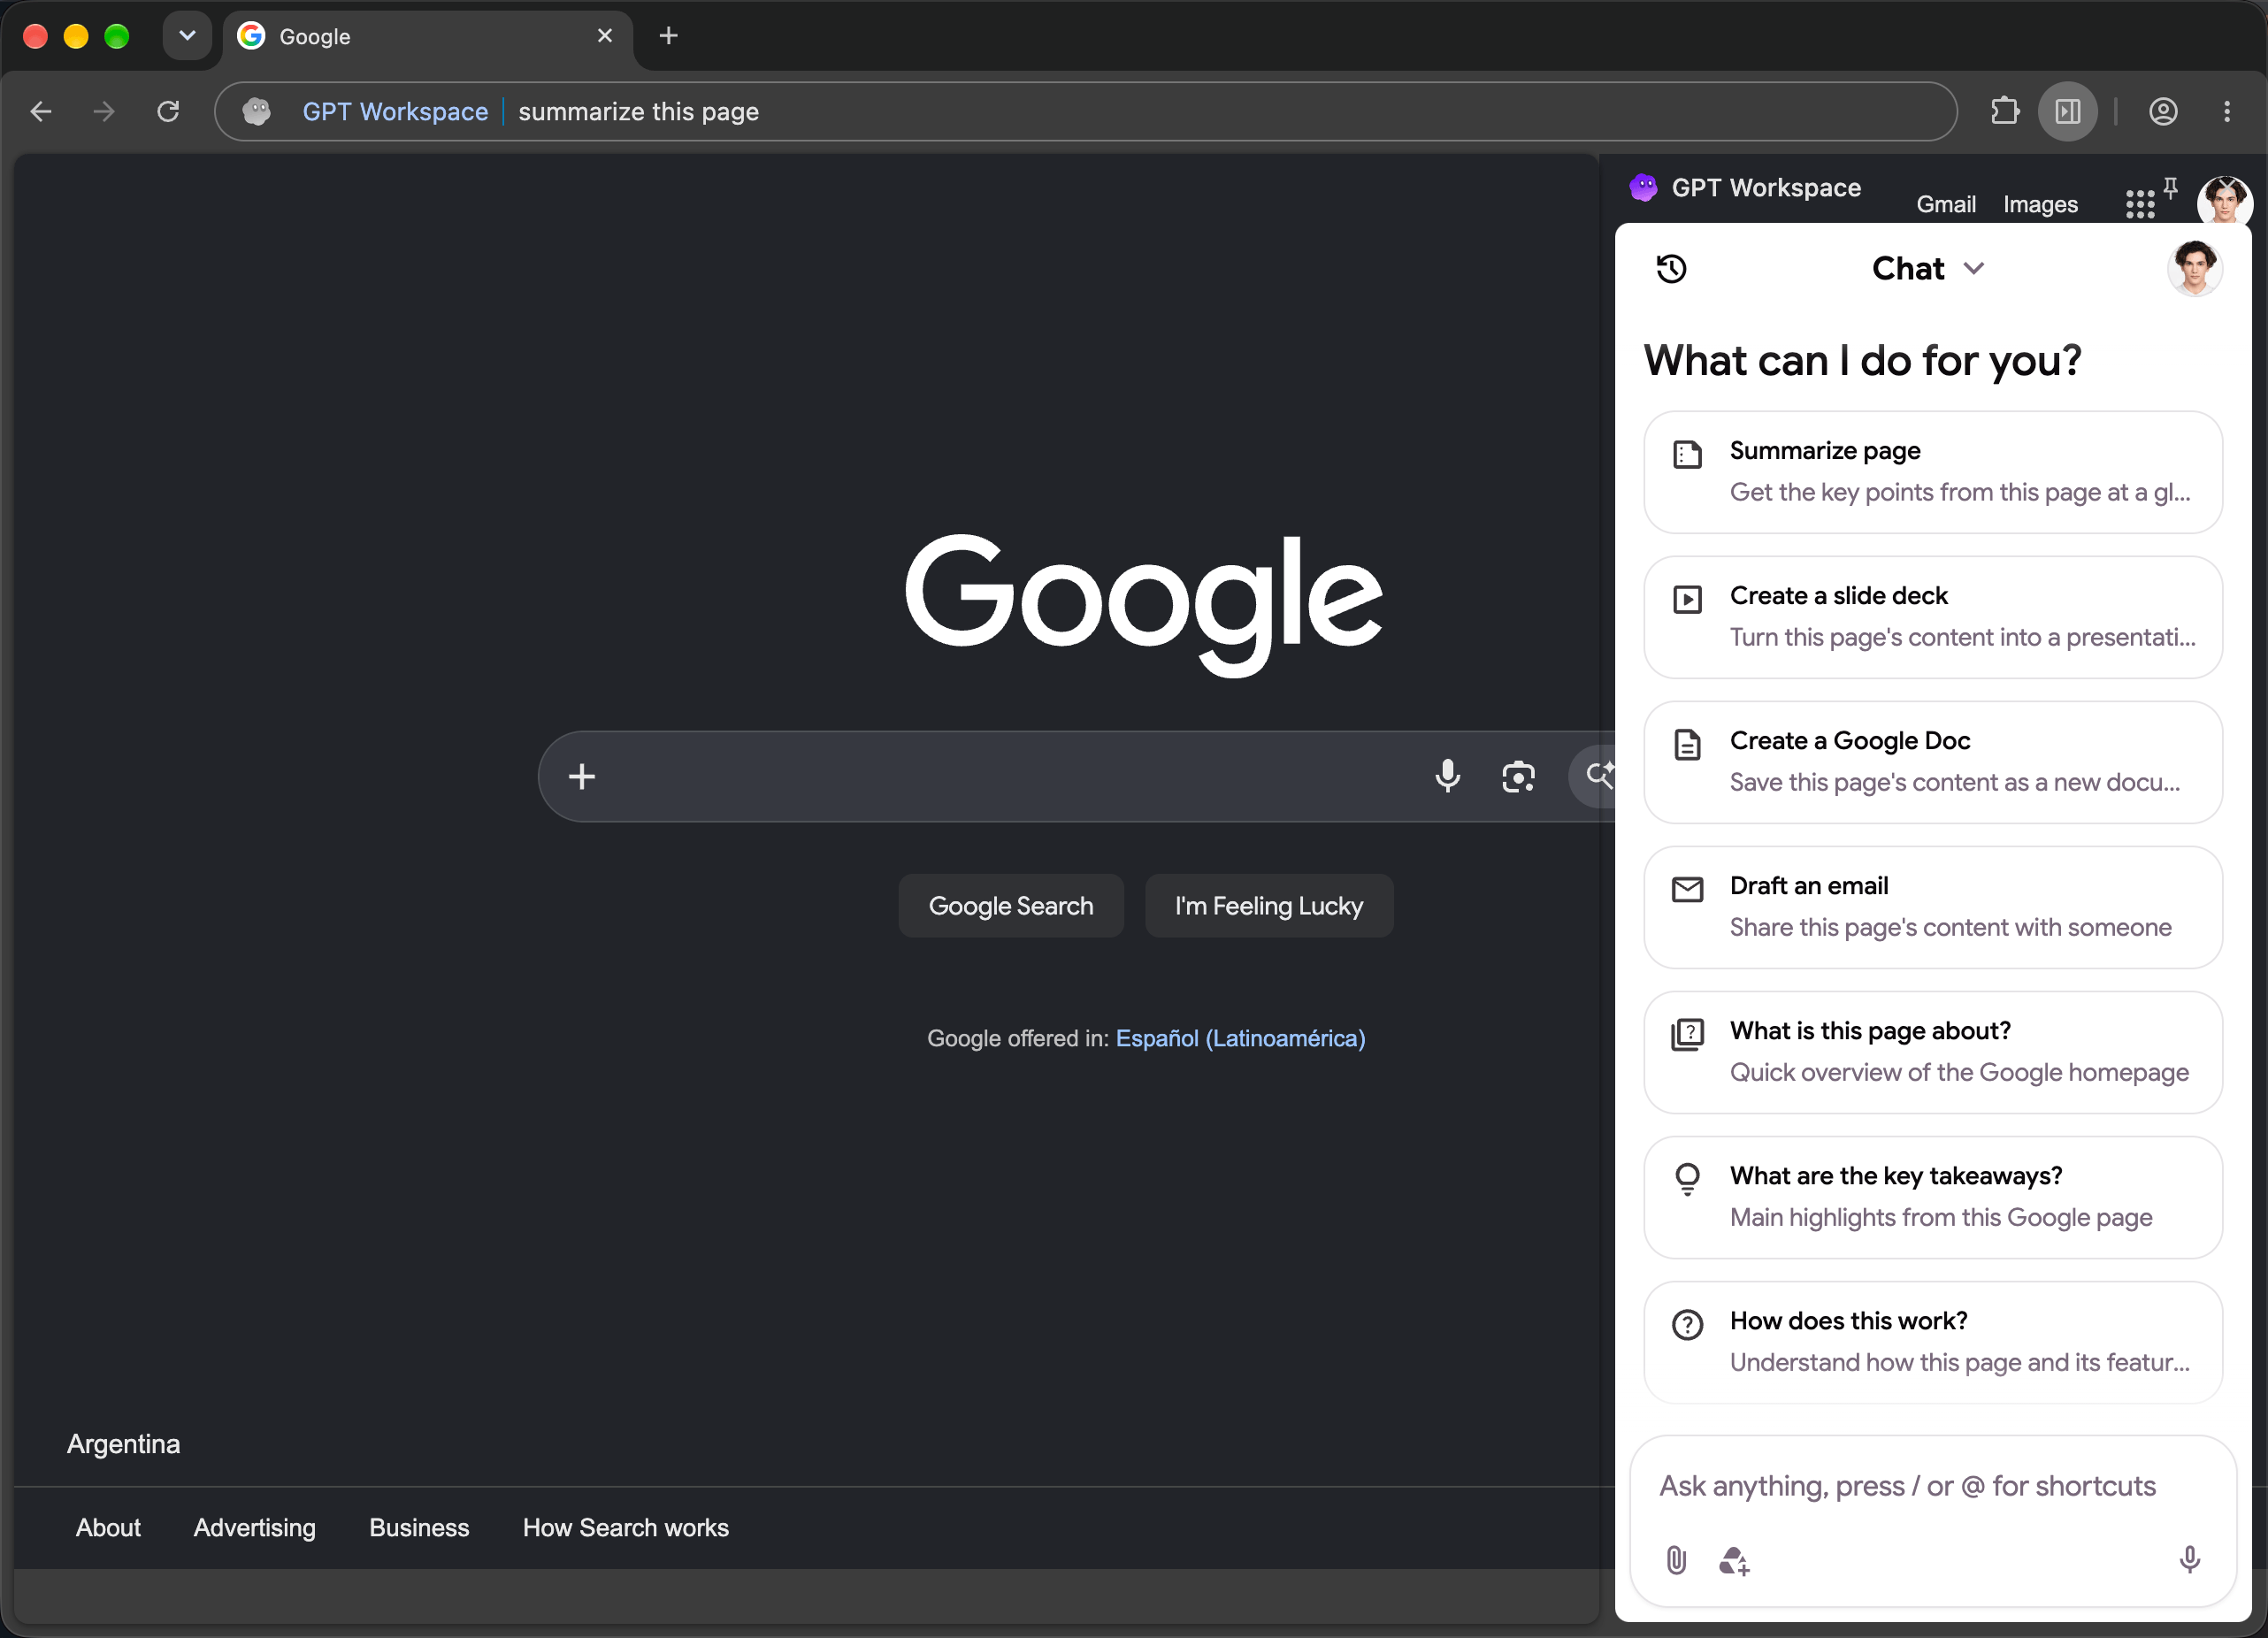2268x1638 pixels.
Task: Click What is this page about card
Action: point(1932,1052)
